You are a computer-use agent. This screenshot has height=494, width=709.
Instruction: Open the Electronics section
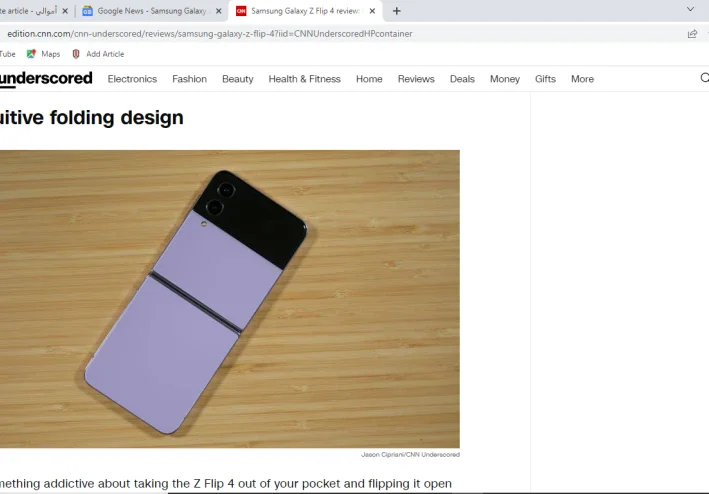tap(132, 79)
